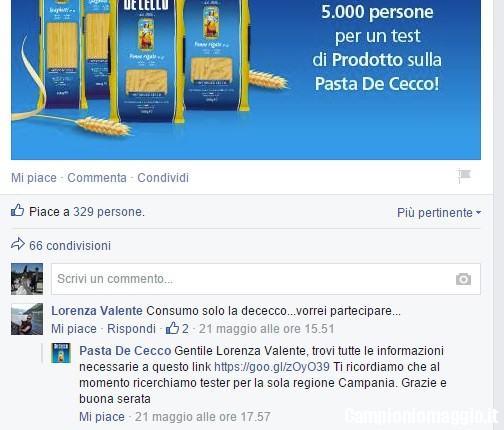The width and height of the screenshot is (504, 430).
Task: Click the camera icon in comment box
Action: pos(463,279)
